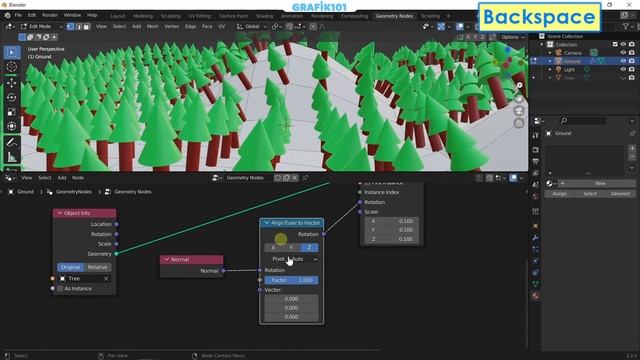Collapse the Object Info node
The width and height of the screenshot is (640, 360).
(60, 213)
